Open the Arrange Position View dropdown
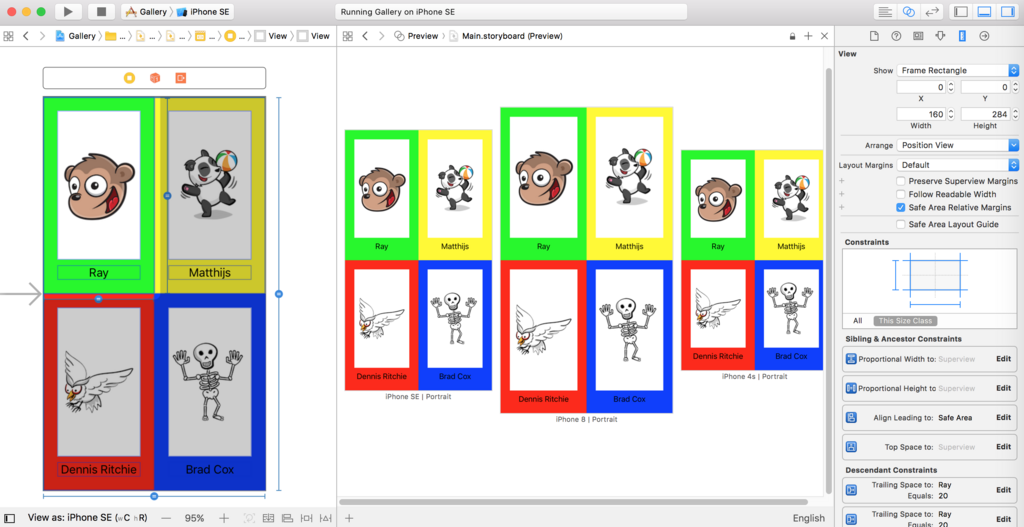Screen dimensions: 1024x527 click(x=957, y=145)
